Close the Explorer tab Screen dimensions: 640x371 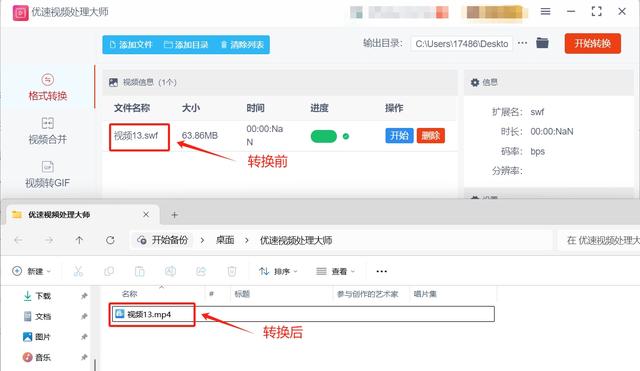(146, 215)
